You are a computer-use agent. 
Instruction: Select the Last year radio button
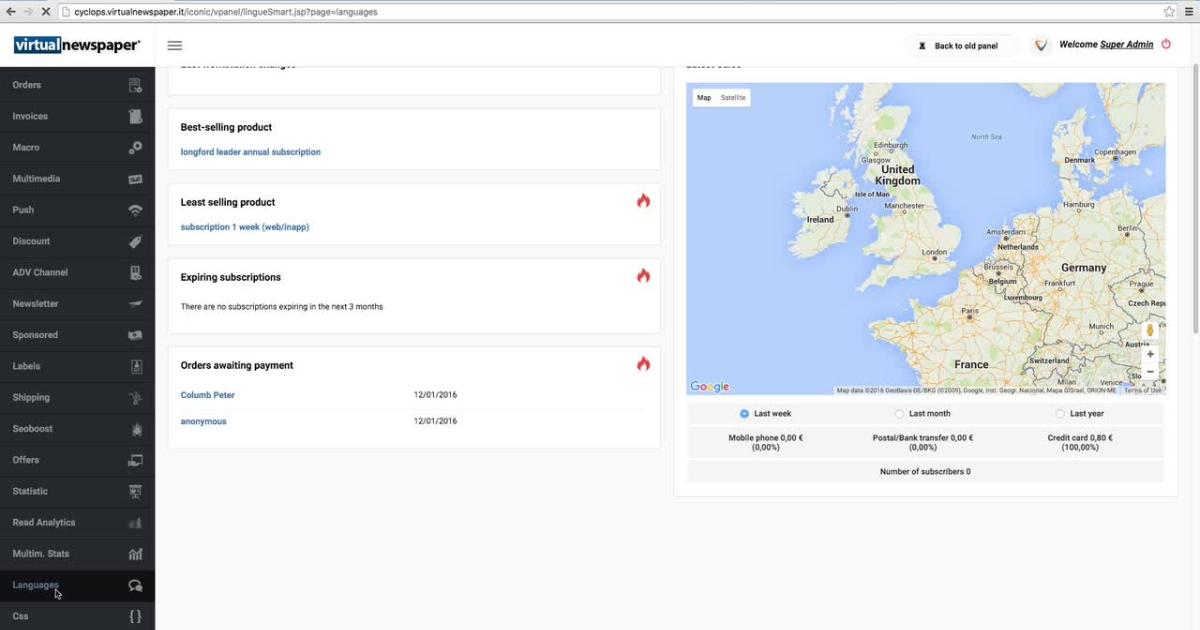pos(1060,413)
